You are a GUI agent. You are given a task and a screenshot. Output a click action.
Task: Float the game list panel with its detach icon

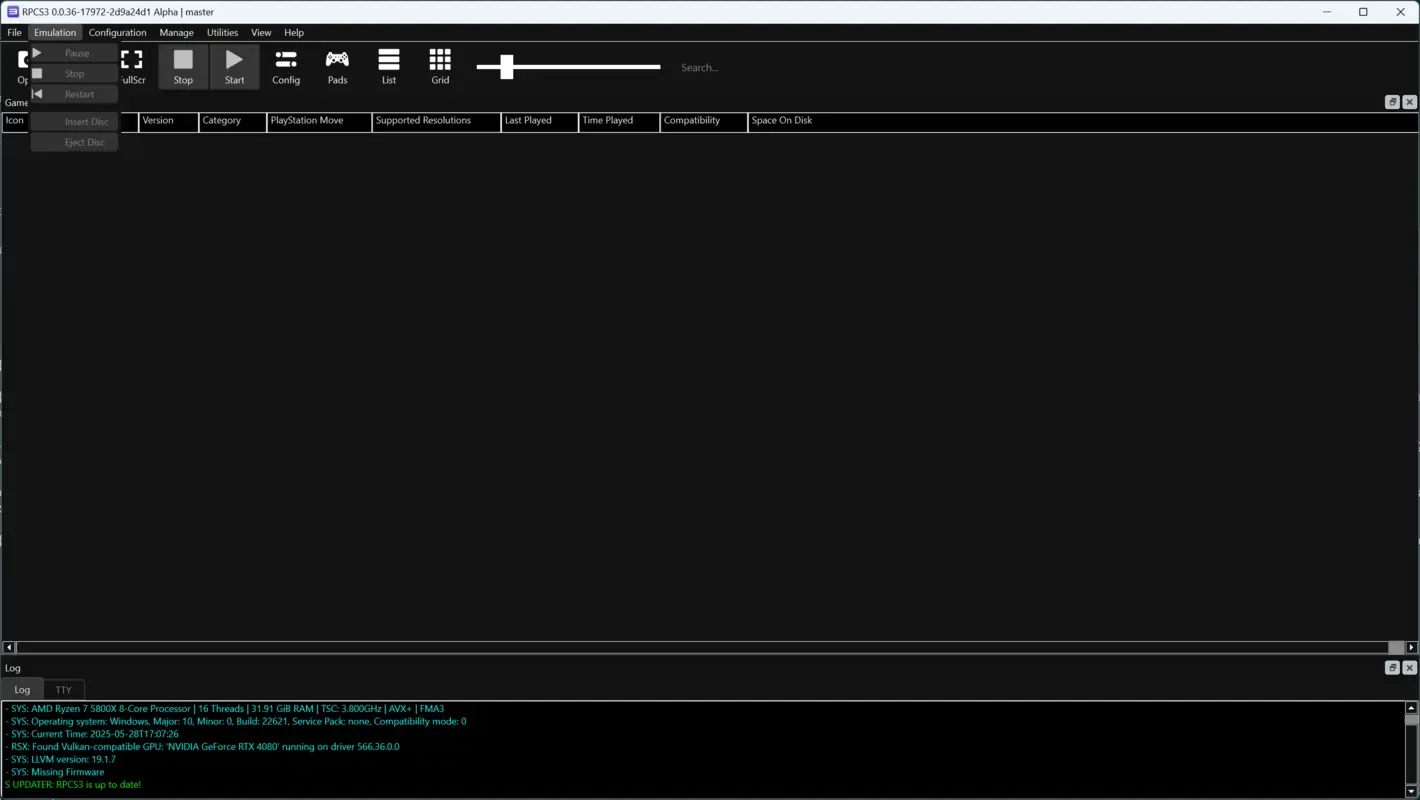pyautogui.click(x=1392, y=101)
